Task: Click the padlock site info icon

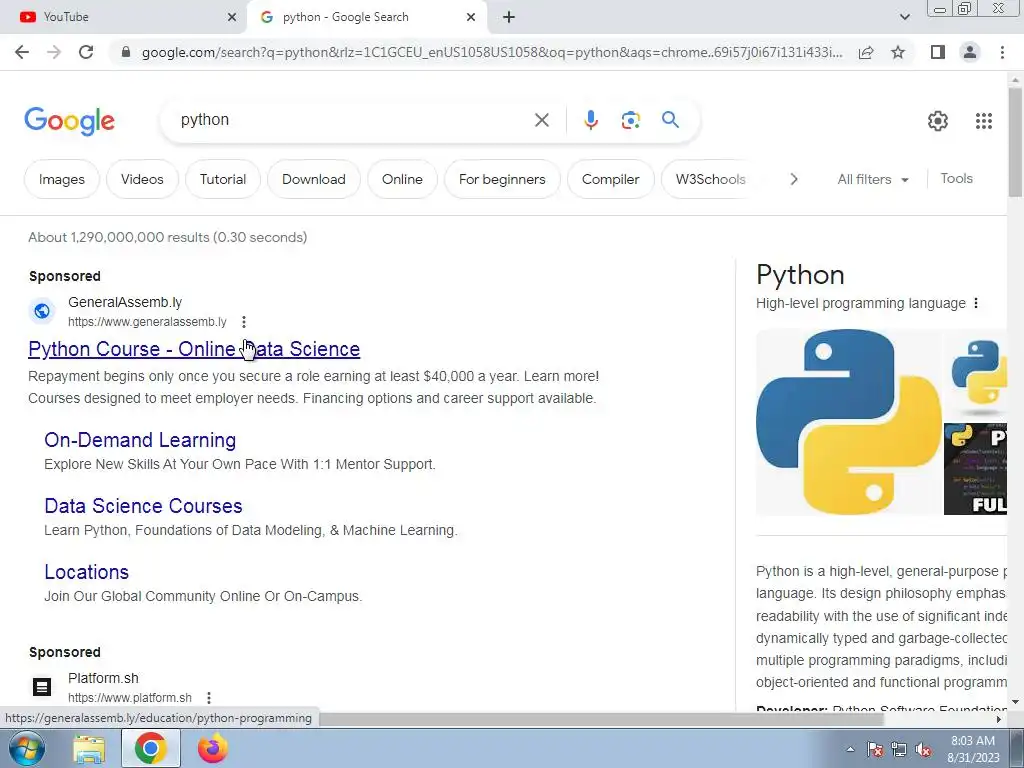Action: pyautogui.click(x=126, y=52)
